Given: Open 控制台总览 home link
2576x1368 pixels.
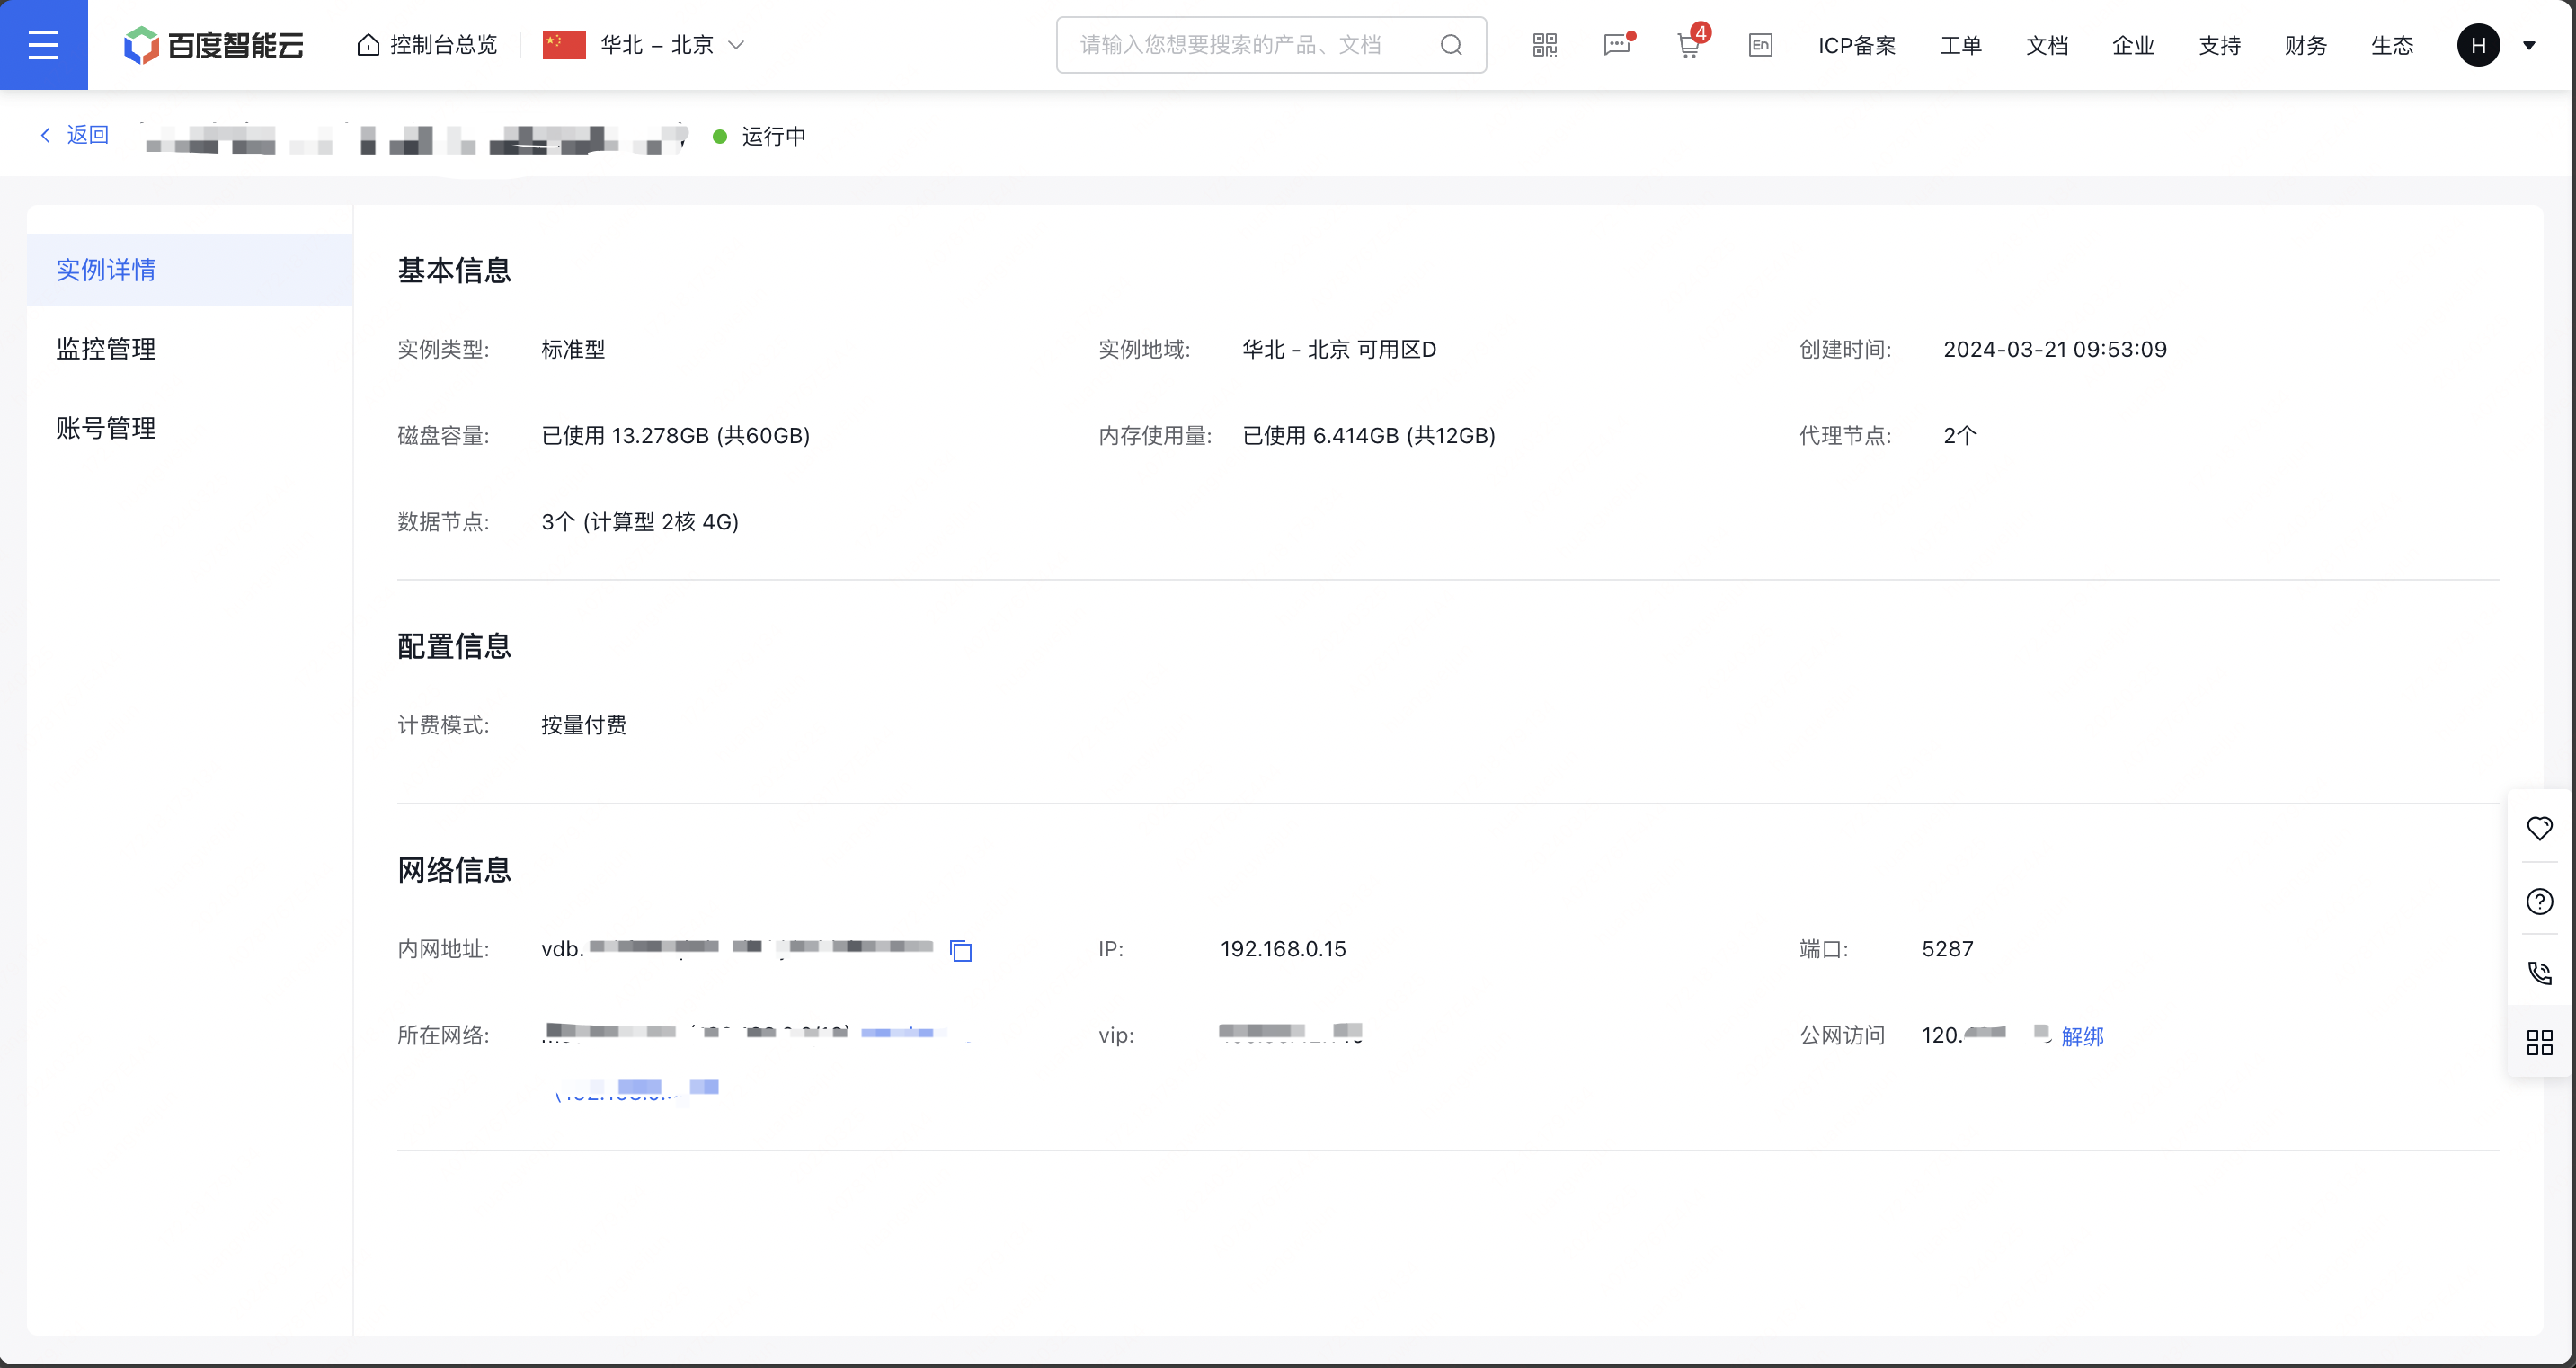Looking at the screenshot, I should 427,45.
